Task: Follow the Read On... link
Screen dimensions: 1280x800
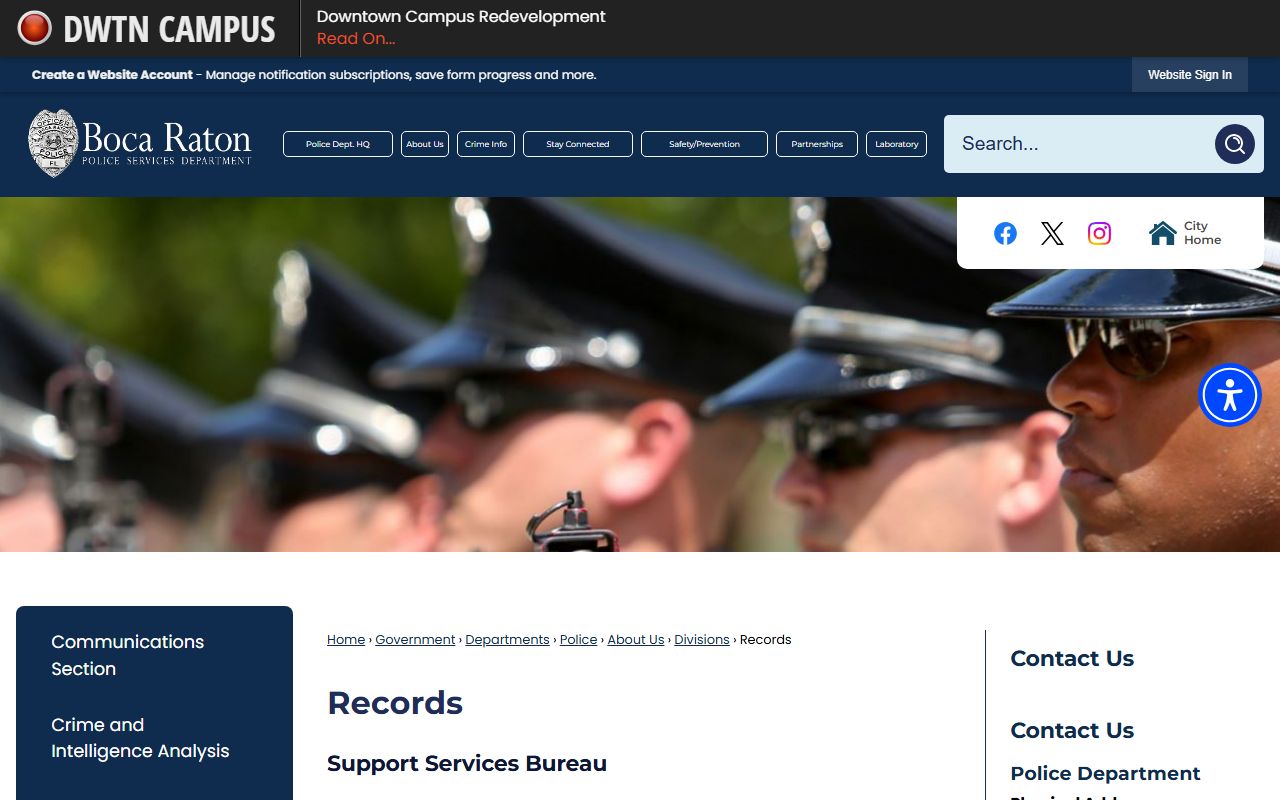Action: click(356, 39)
